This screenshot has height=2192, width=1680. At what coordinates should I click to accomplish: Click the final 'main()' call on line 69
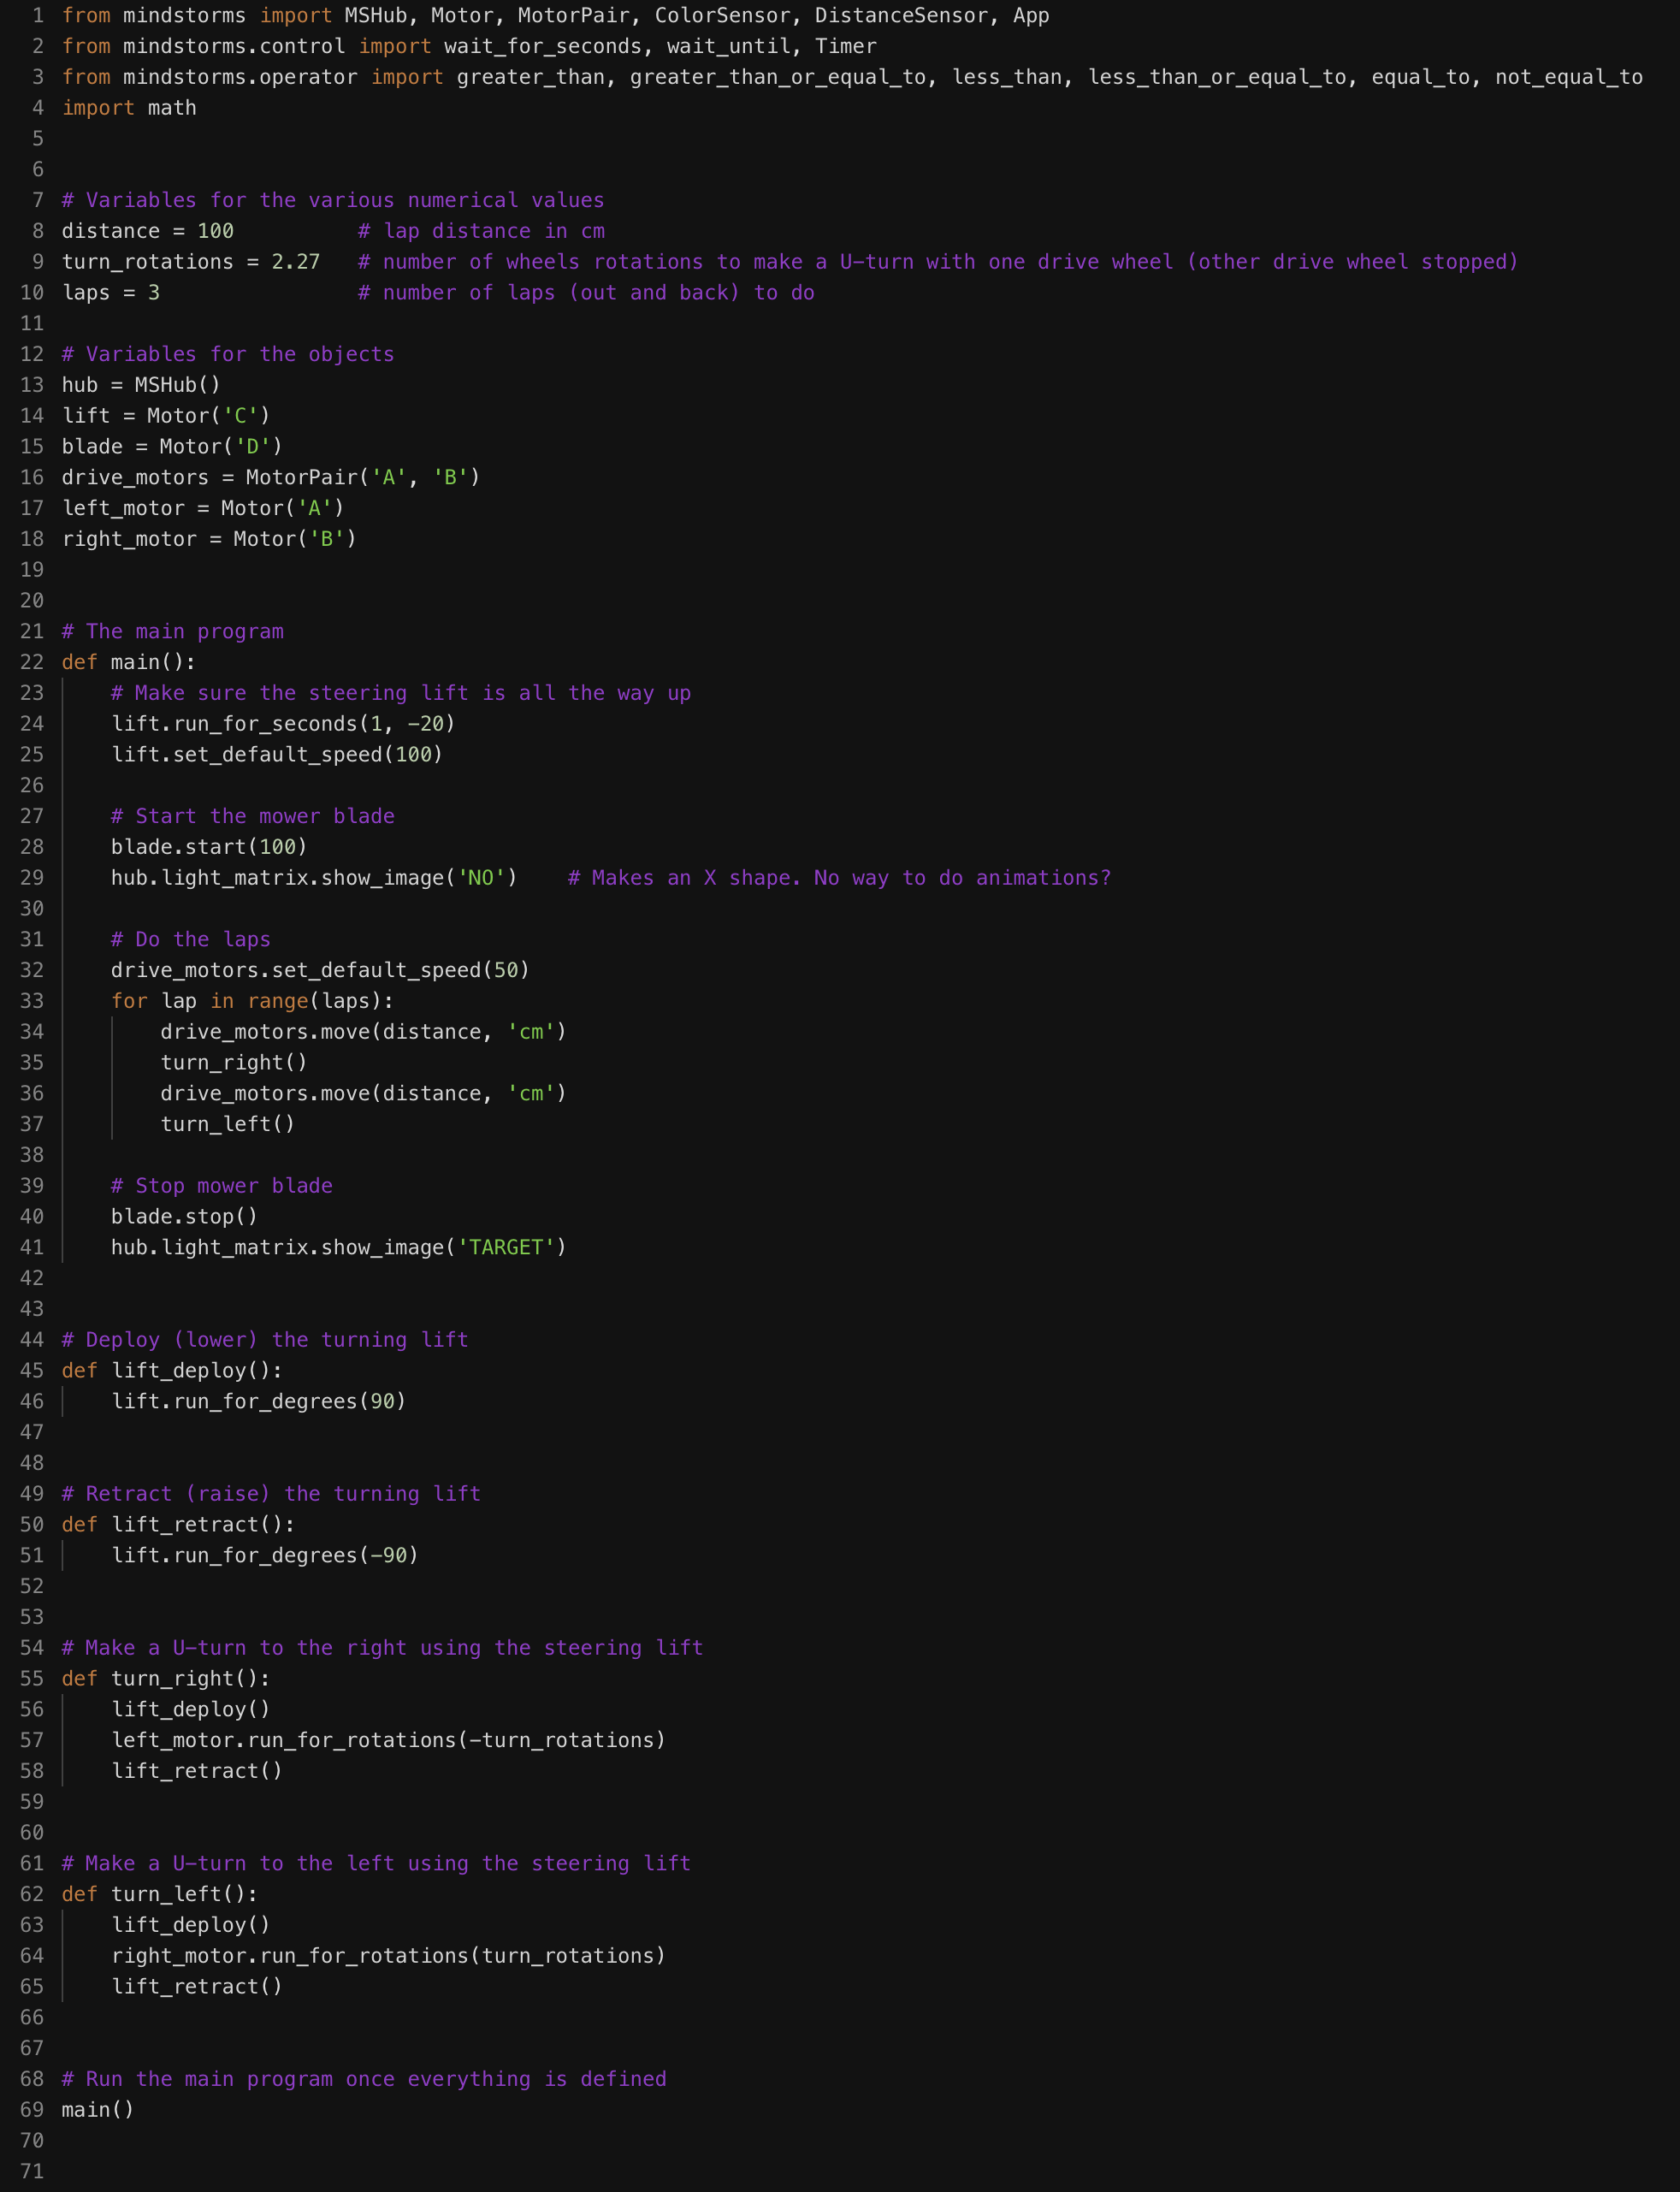pos(98,2110)
